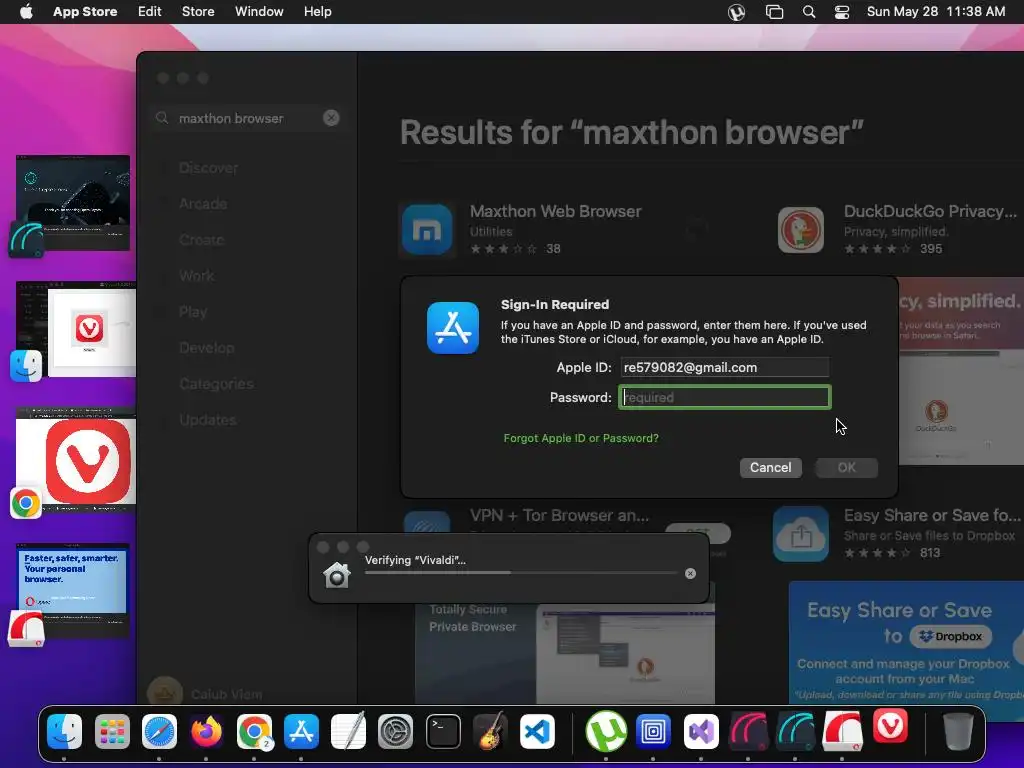Viewport: 1024px width, 768px height.
Task: Click Maxthon Web Browser title text
Action: (x=556, y=212)
